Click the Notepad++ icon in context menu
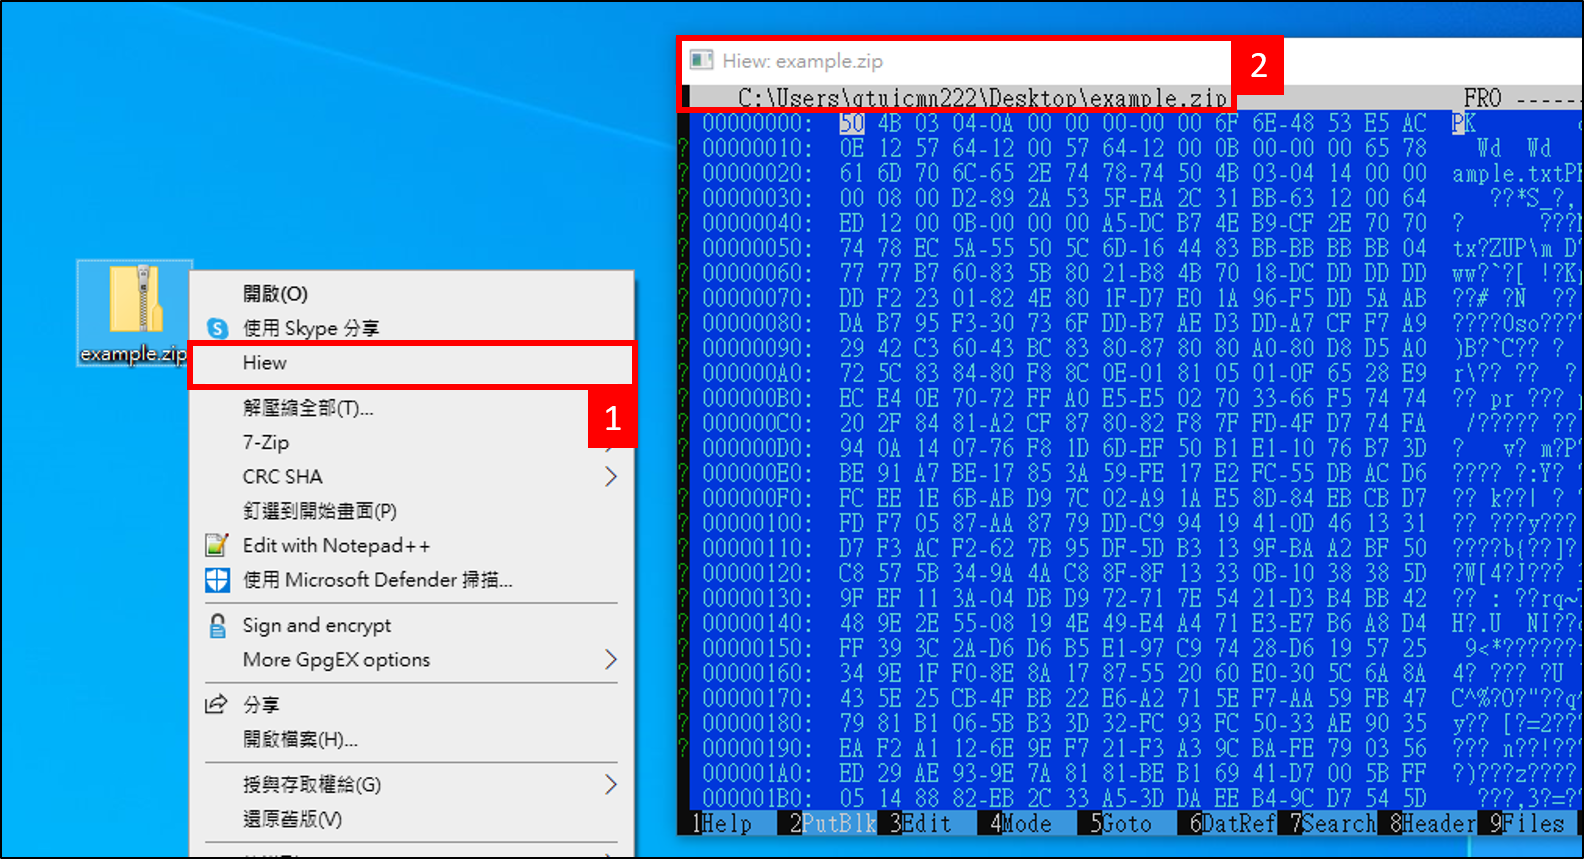Viewport: 1584px width, 859px height. (217, 545)
